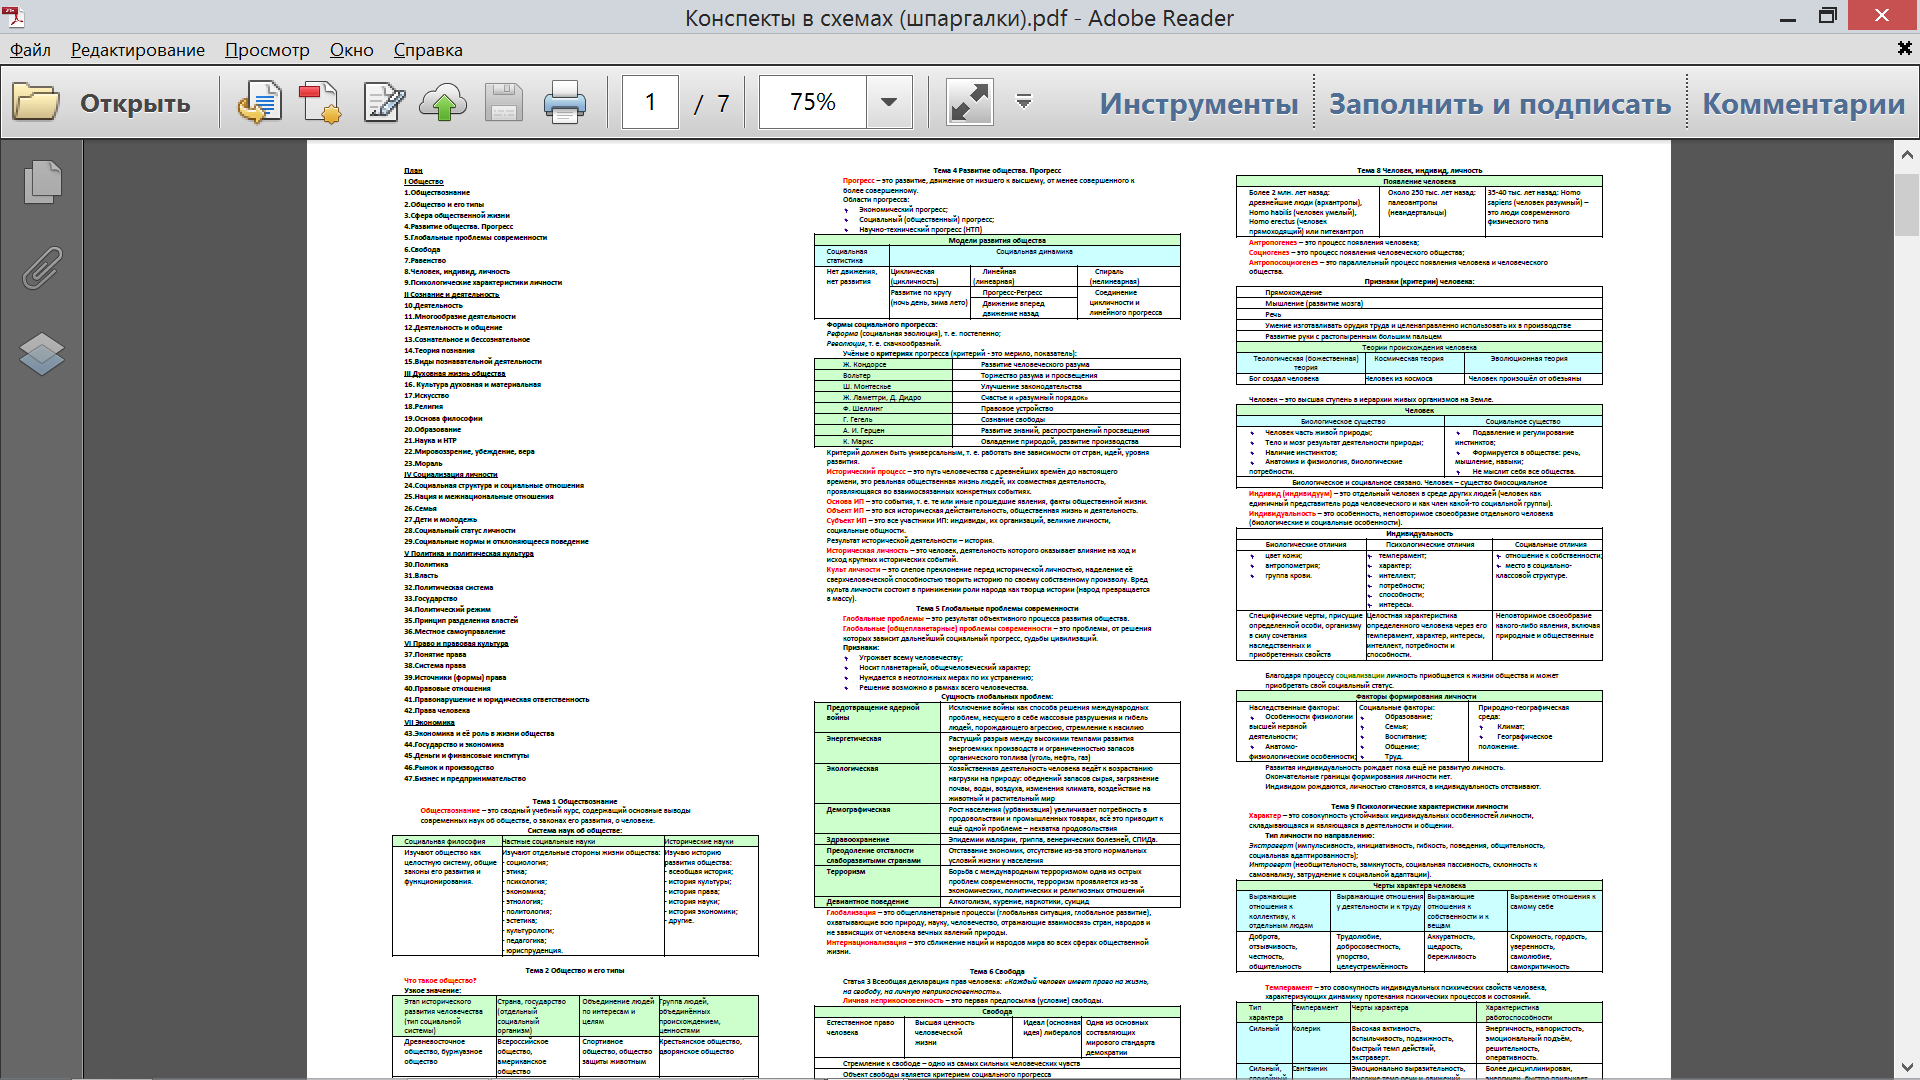This screenshot has width=1920, height=1080.
Task: Click the page number input field
Action: point(650,102)
